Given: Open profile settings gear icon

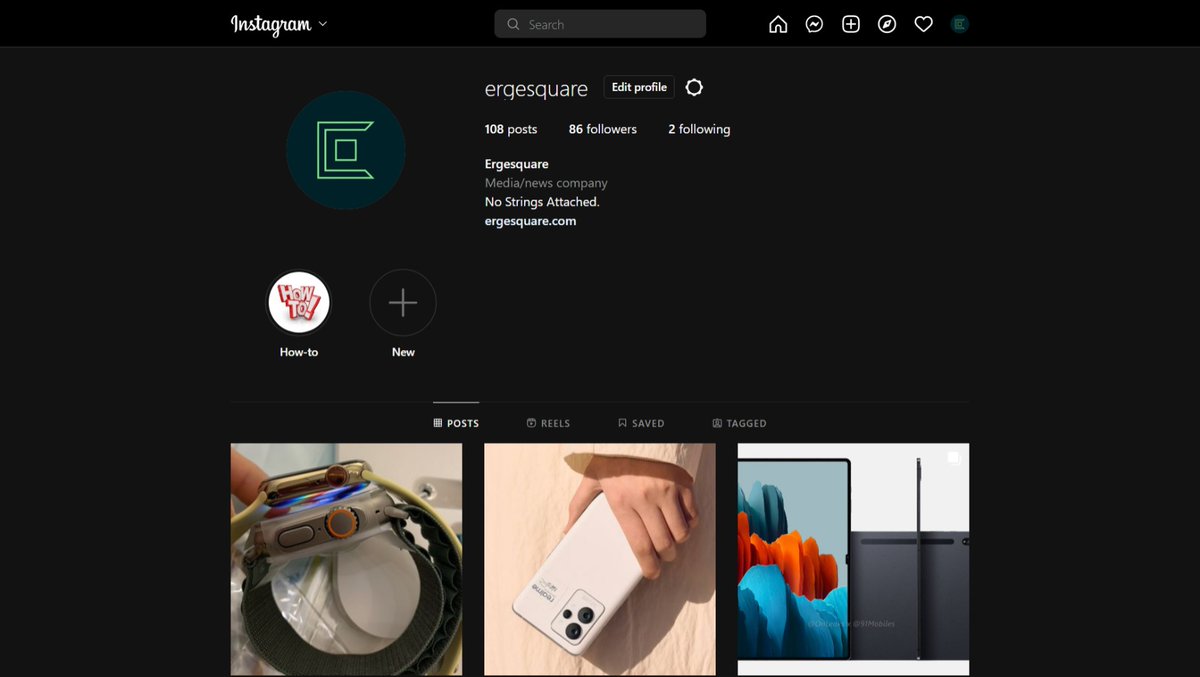Looking at the screenshot, I should tap(694, 87).
